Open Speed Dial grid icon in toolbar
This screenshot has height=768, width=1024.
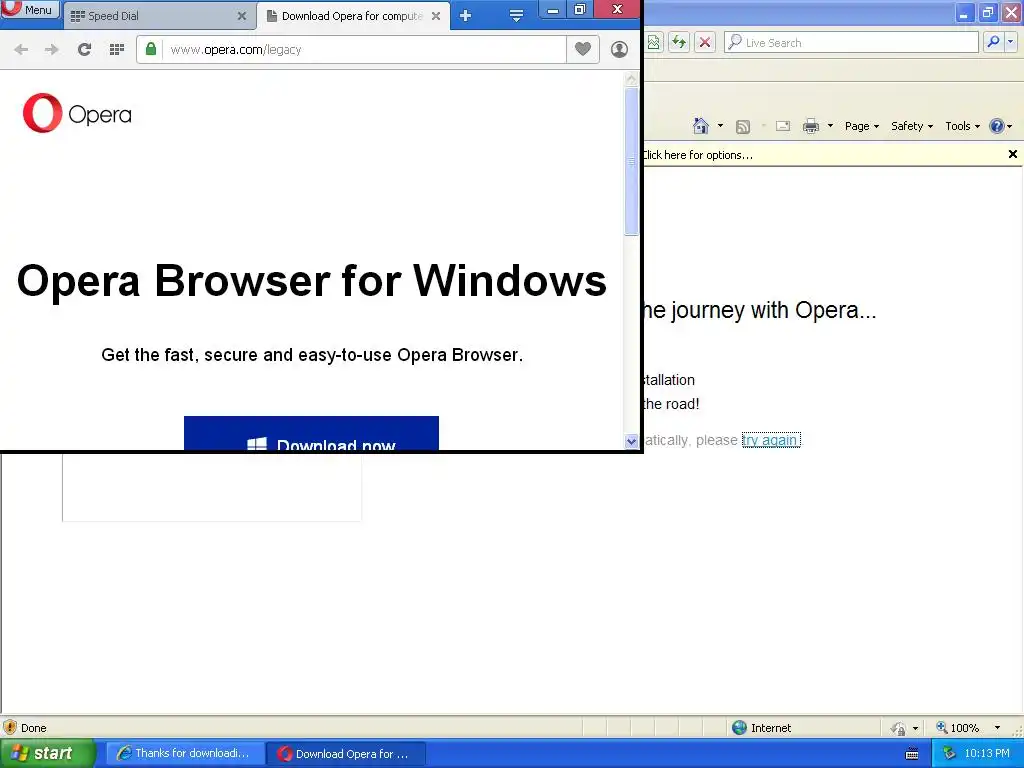(x=117, y=50)
